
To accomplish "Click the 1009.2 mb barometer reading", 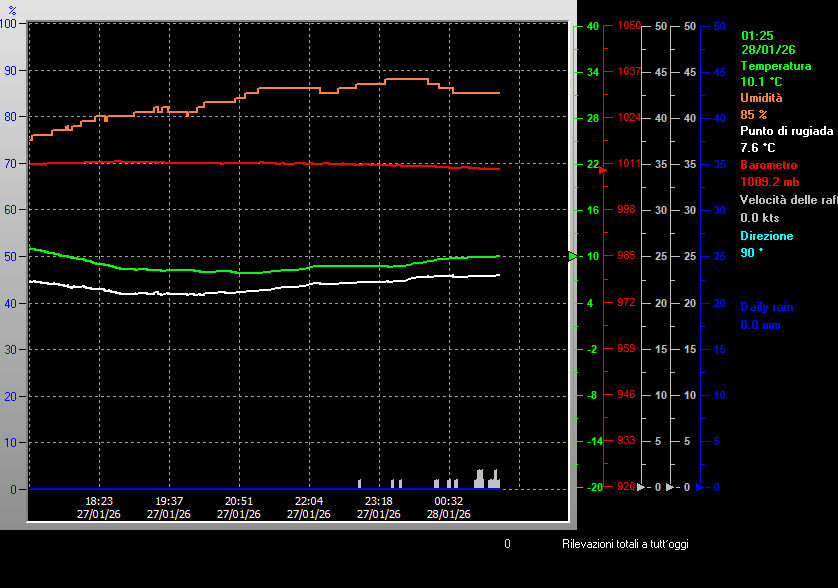I will [x=769, y=182].
